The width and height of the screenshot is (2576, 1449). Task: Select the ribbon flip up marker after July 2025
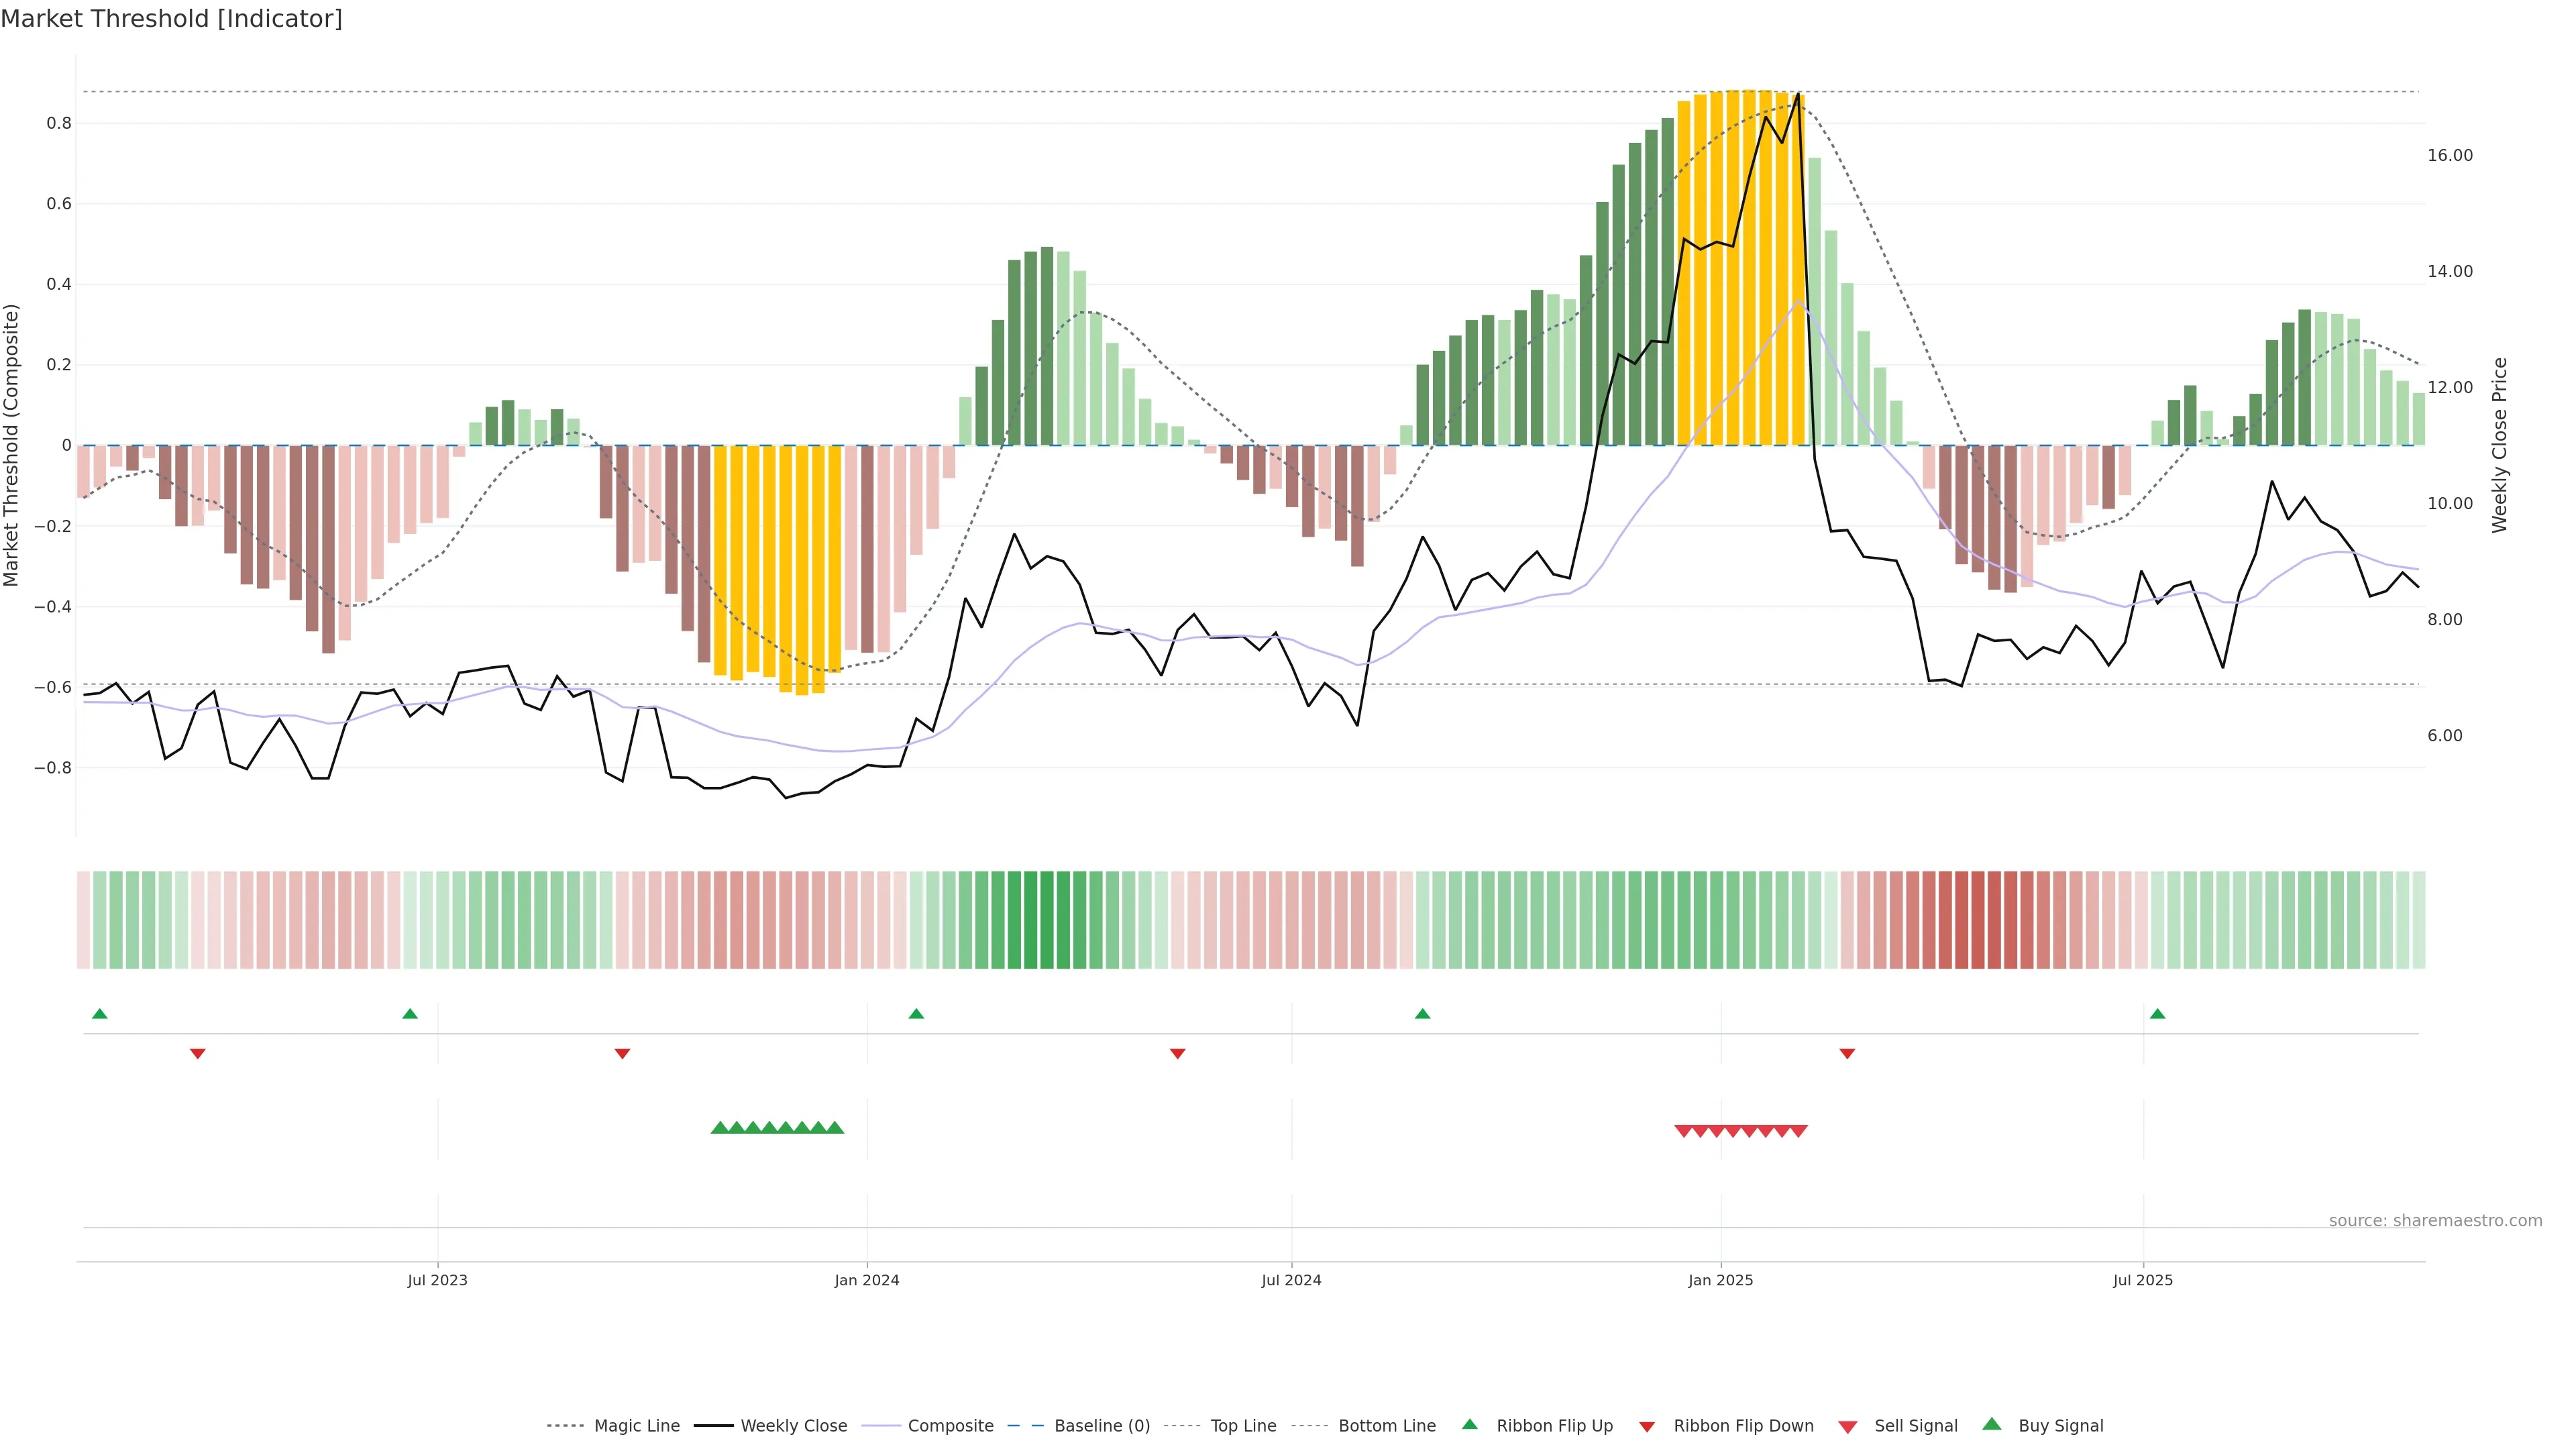coord(2157,1014)
